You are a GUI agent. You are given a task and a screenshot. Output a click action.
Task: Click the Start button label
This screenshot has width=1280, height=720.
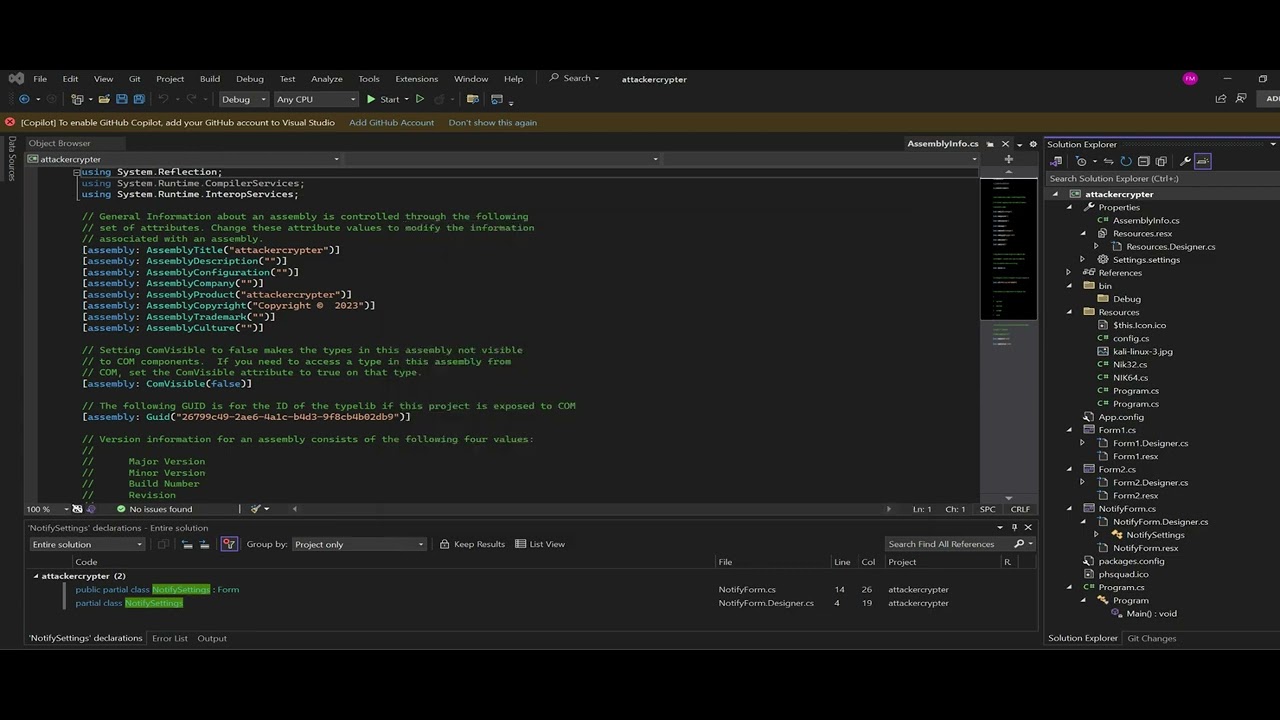[x=390, y=99]
